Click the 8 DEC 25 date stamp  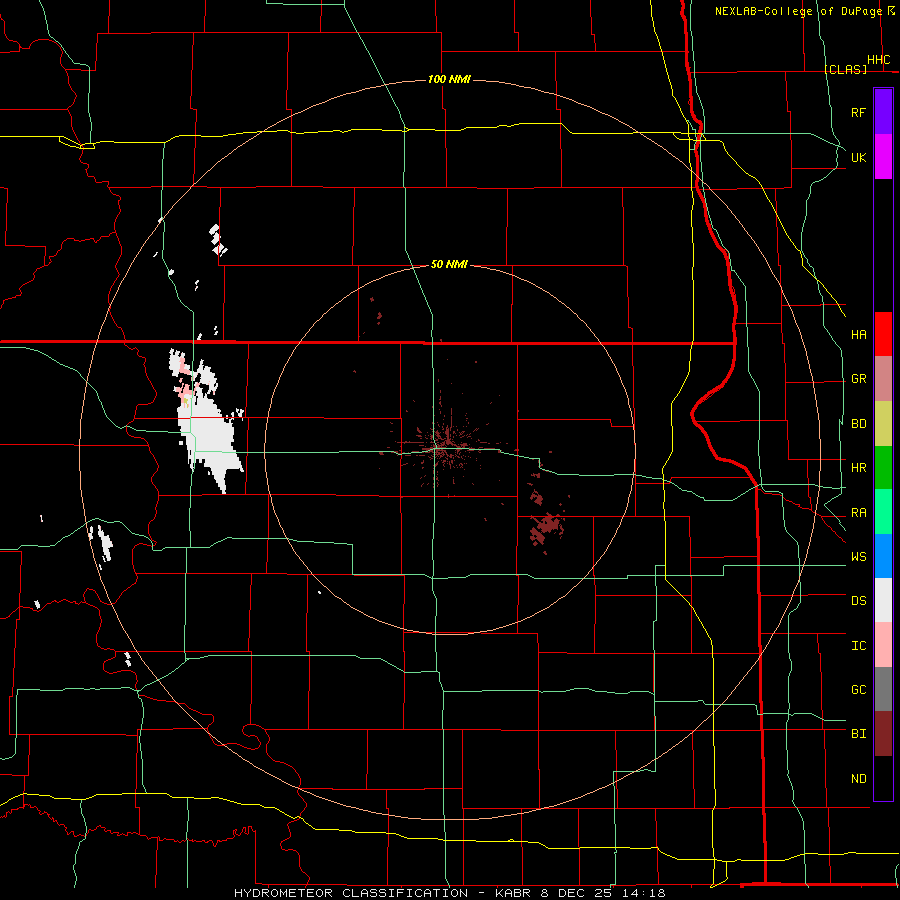click(577, 893)
